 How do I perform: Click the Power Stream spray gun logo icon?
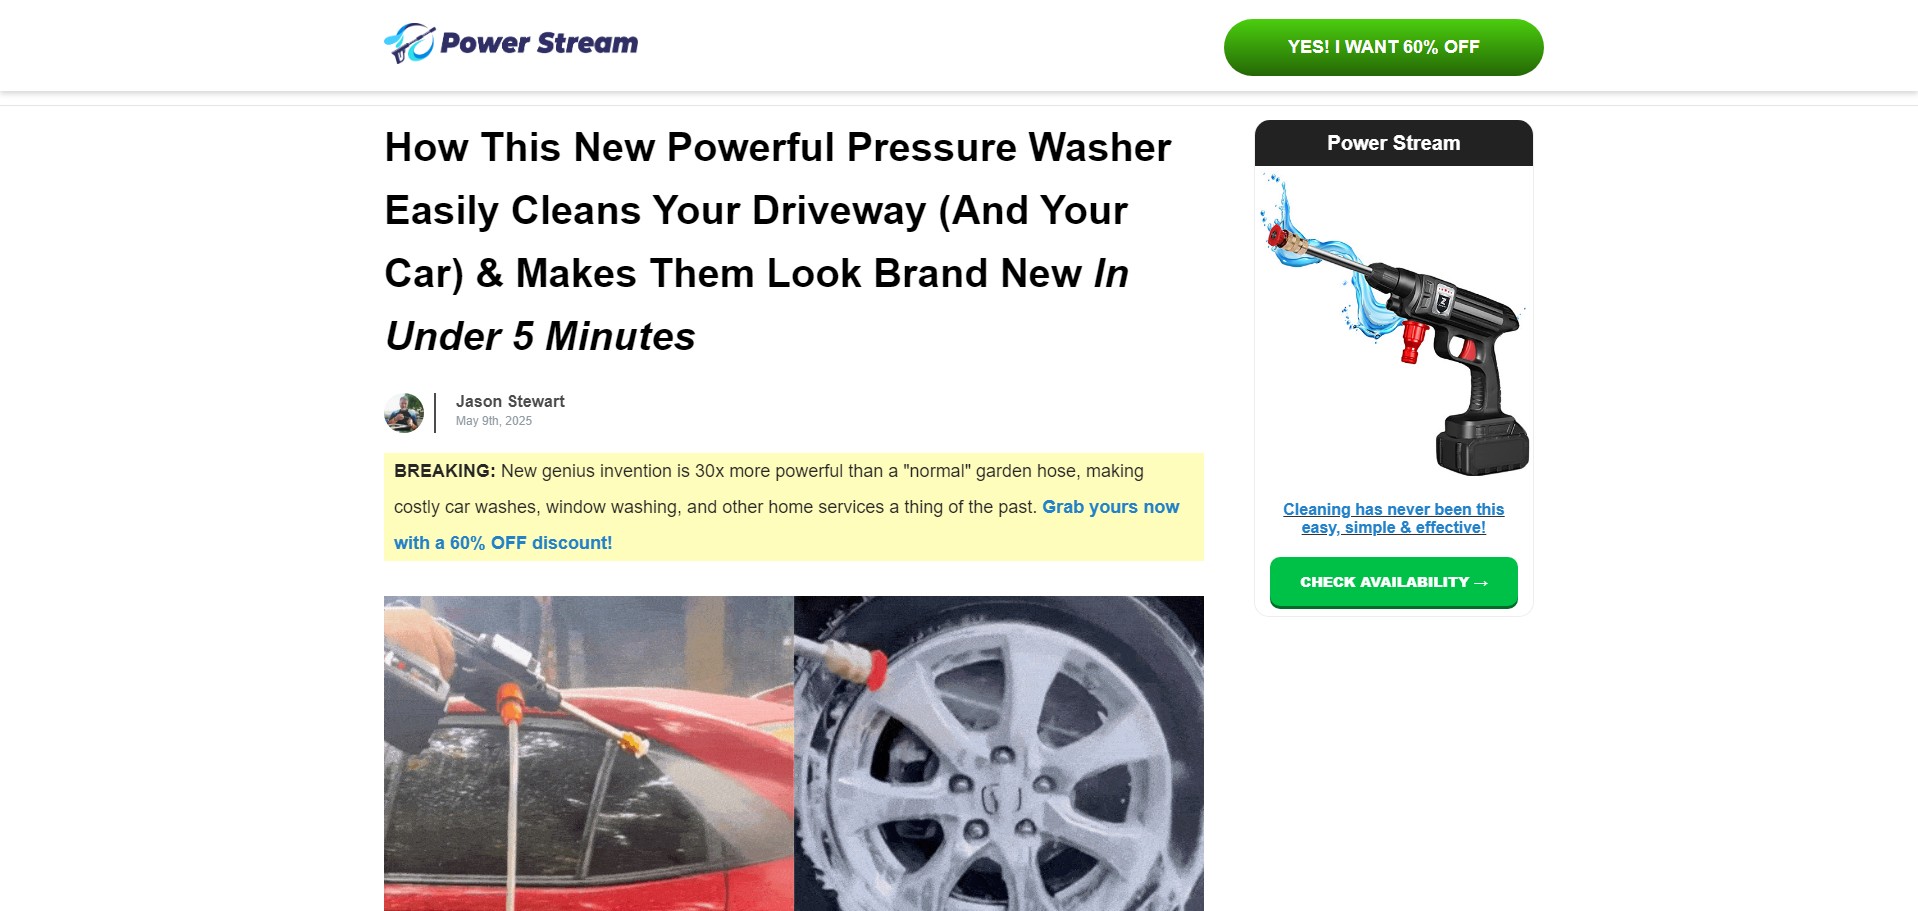coord(410,43)
